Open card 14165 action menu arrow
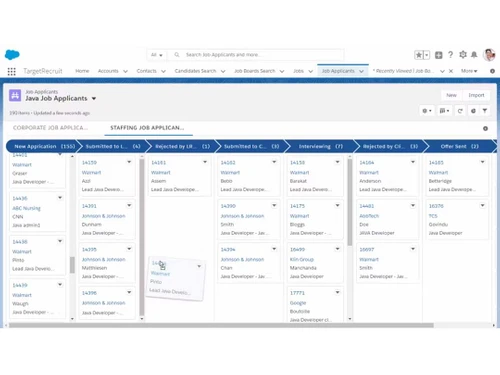This screenshot has width=500, height=375. (482, 162)
